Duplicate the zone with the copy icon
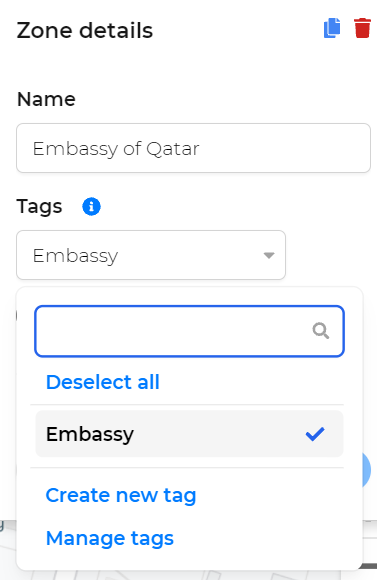The height and width of the screenshot is (580, 377). [332, 28]
